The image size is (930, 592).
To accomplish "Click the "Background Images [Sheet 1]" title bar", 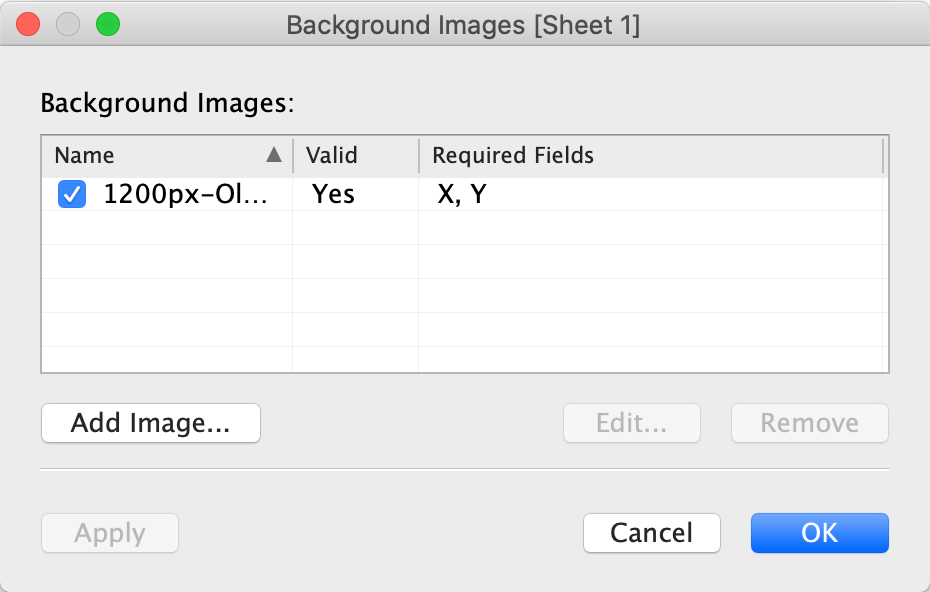I will [463, 25].
